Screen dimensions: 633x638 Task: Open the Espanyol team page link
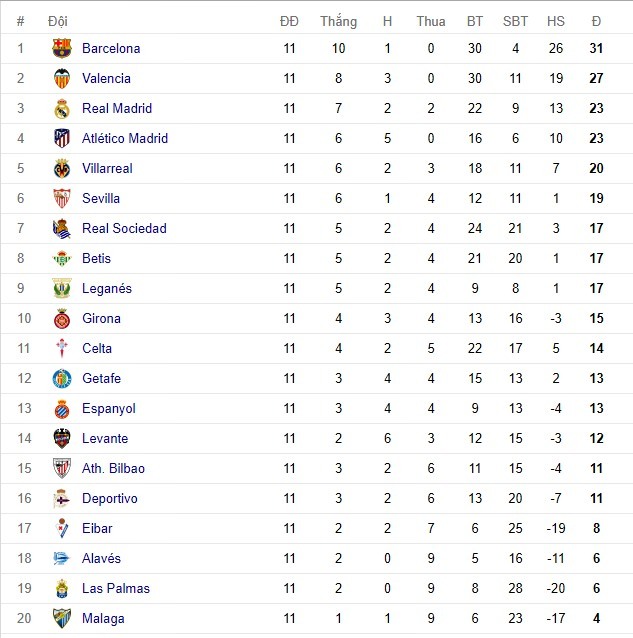[x=108, y=408]
